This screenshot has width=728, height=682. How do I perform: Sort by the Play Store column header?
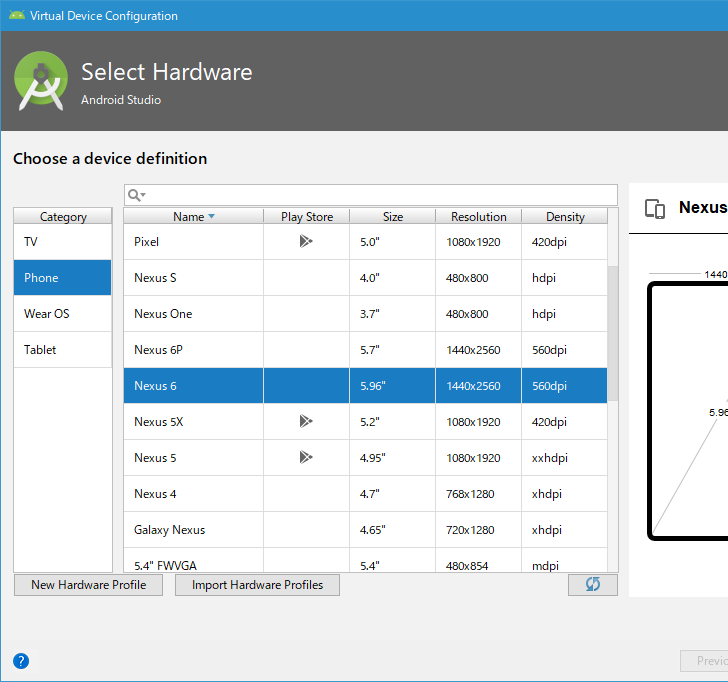(x=306, y=217)
